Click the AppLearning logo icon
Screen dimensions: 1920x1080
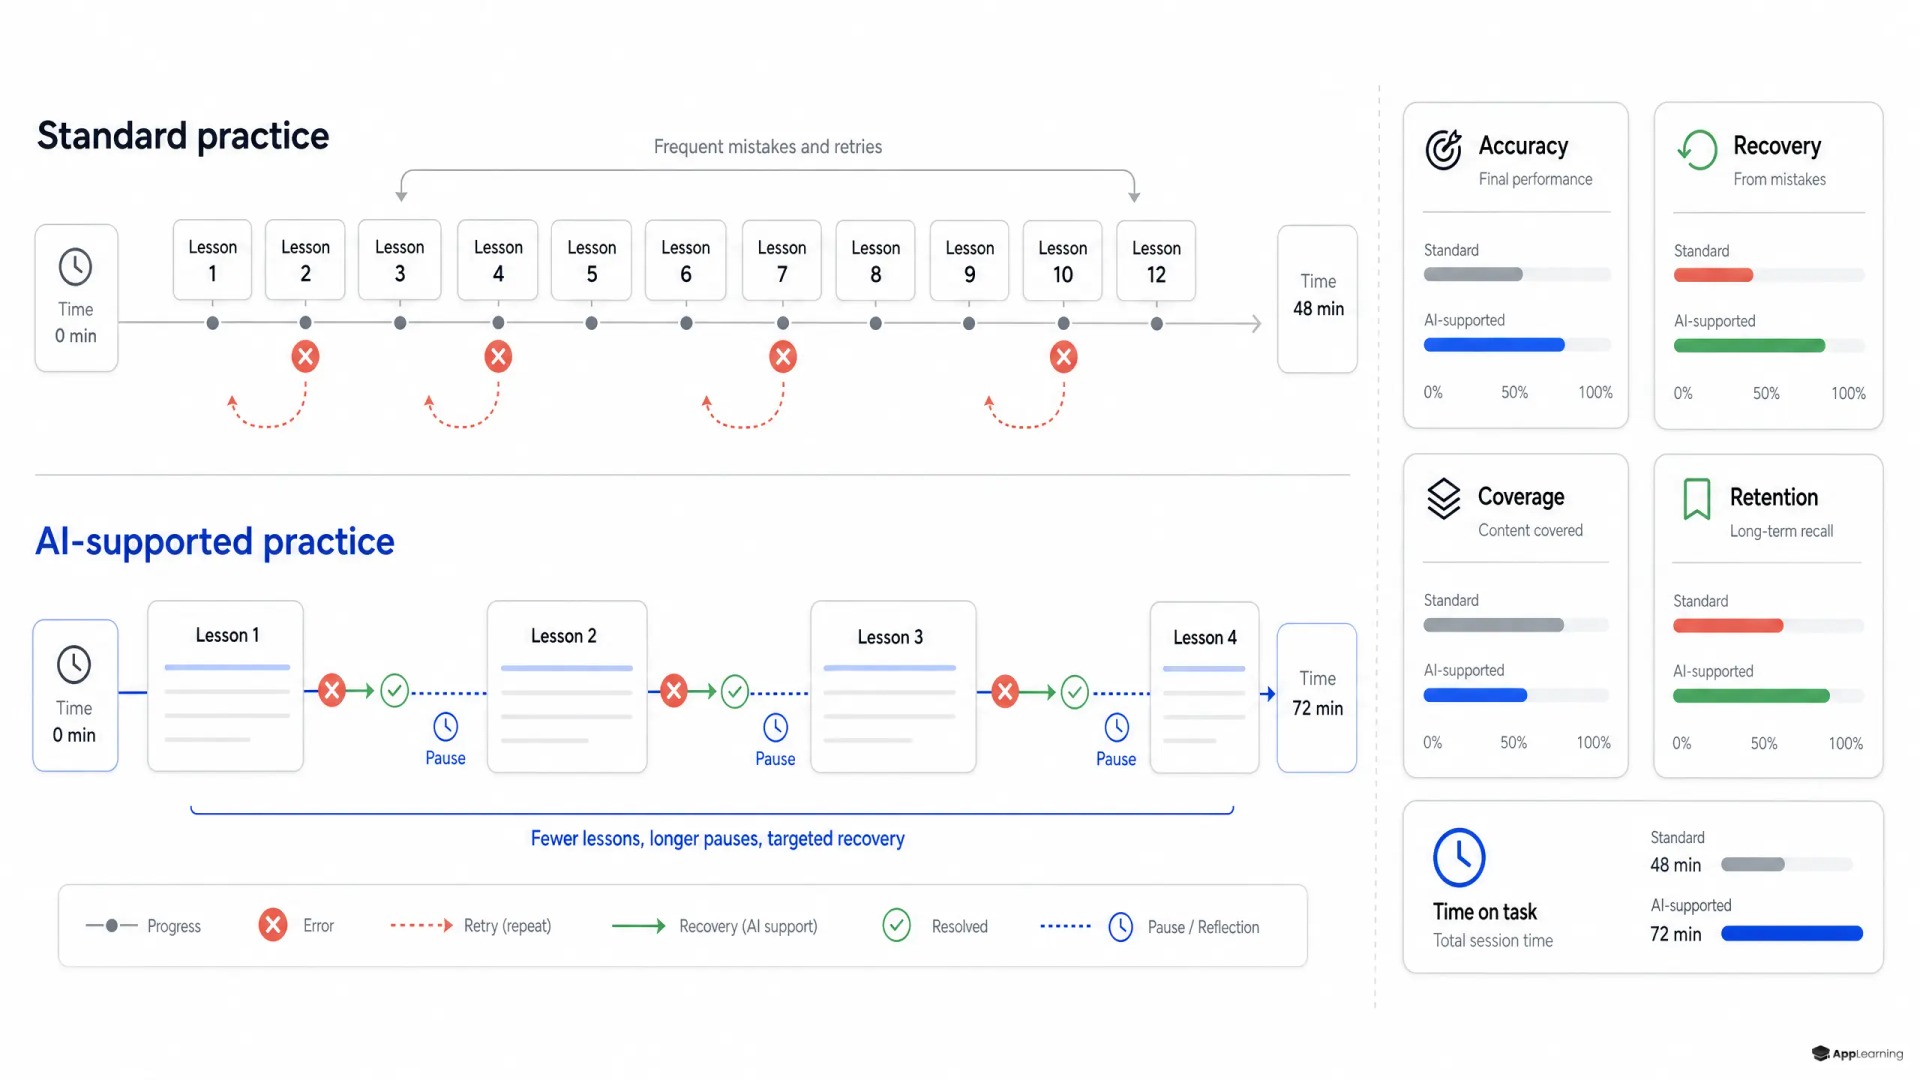(x=1821, y=1053)
